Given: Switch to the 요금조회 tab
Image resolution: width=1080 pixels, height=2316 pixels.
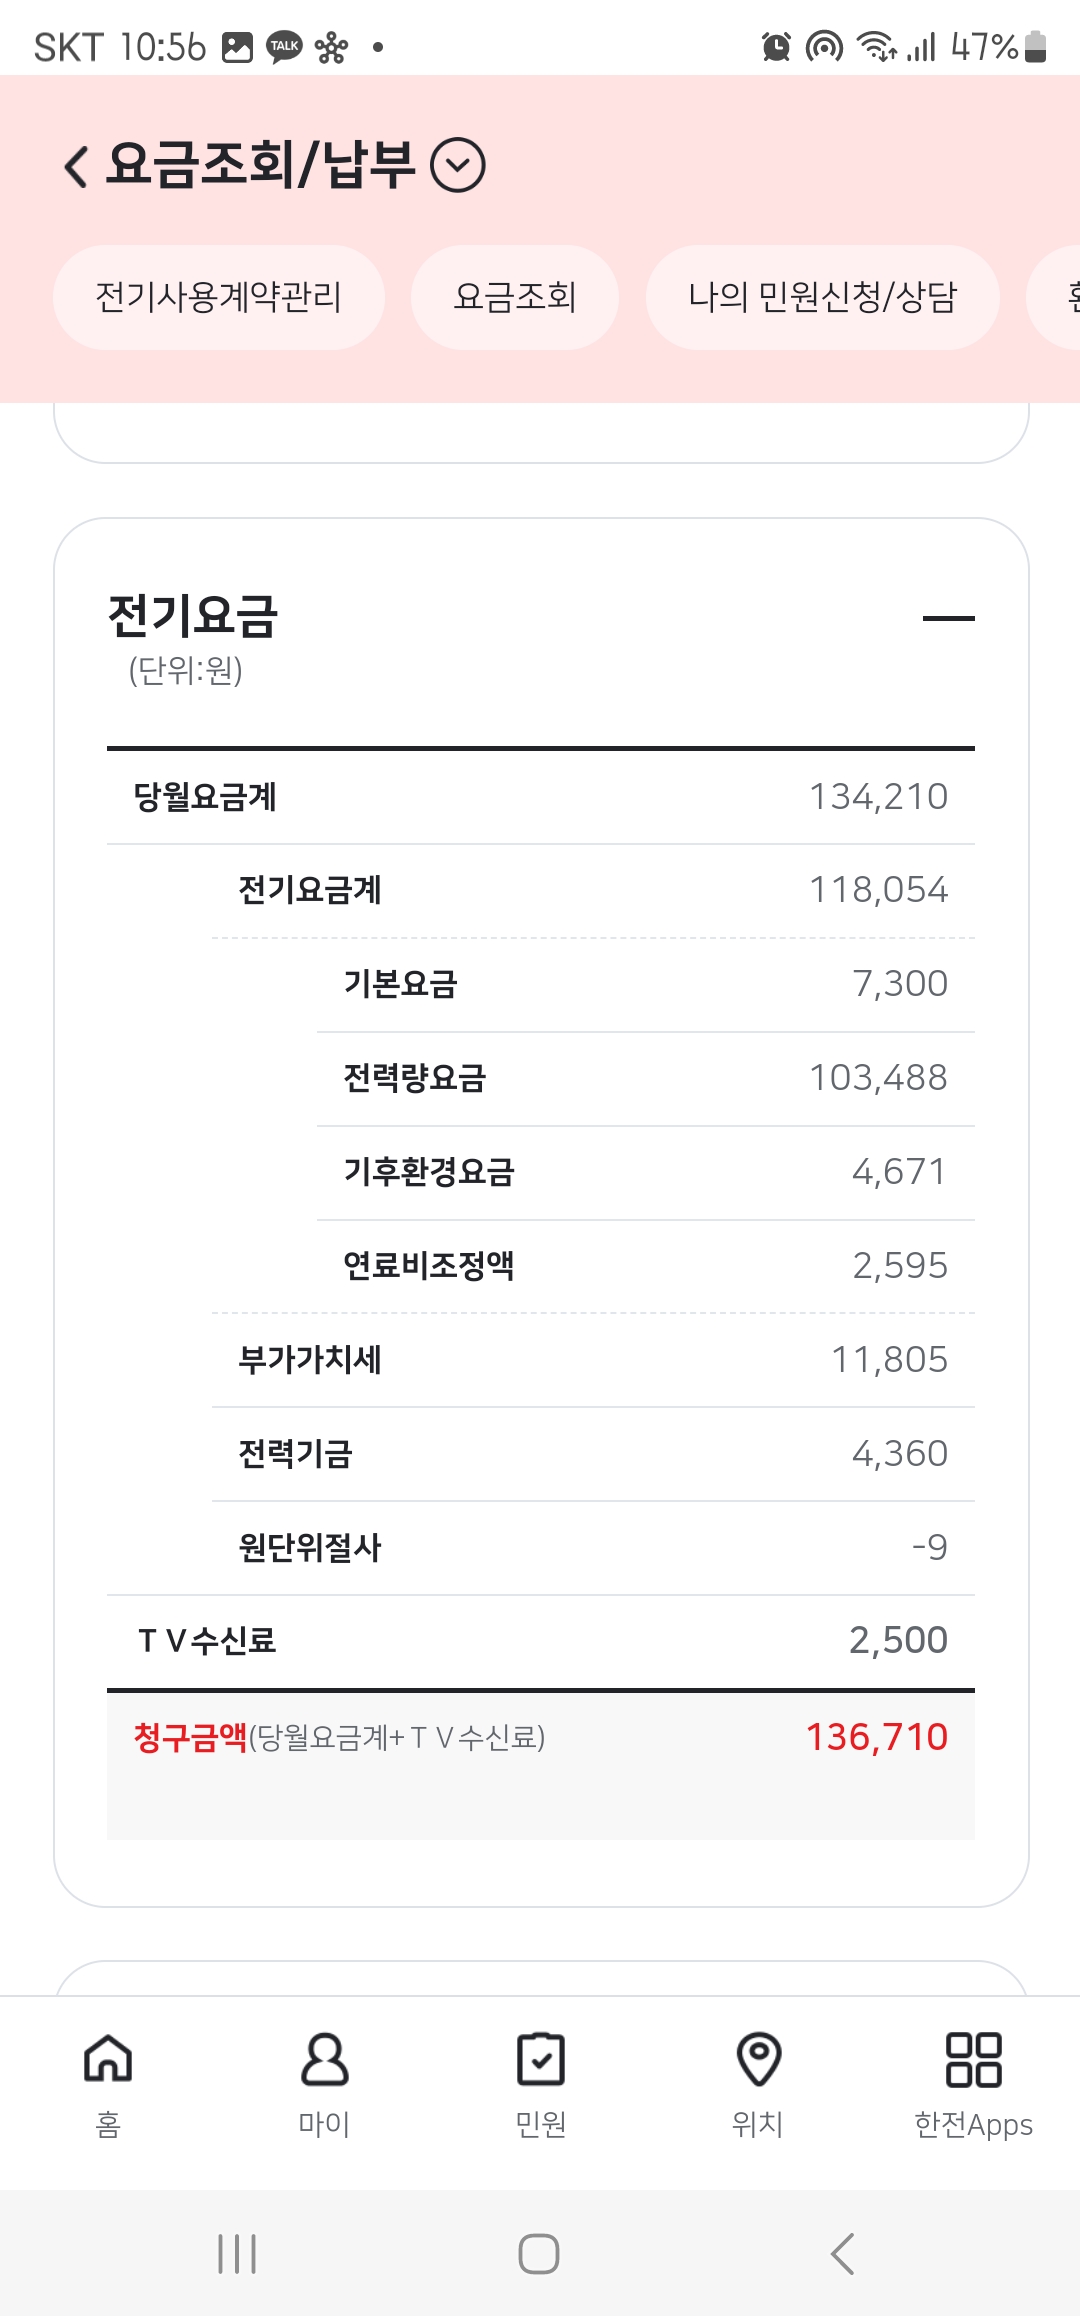Looking at the screenshot, I should point(514,297).
